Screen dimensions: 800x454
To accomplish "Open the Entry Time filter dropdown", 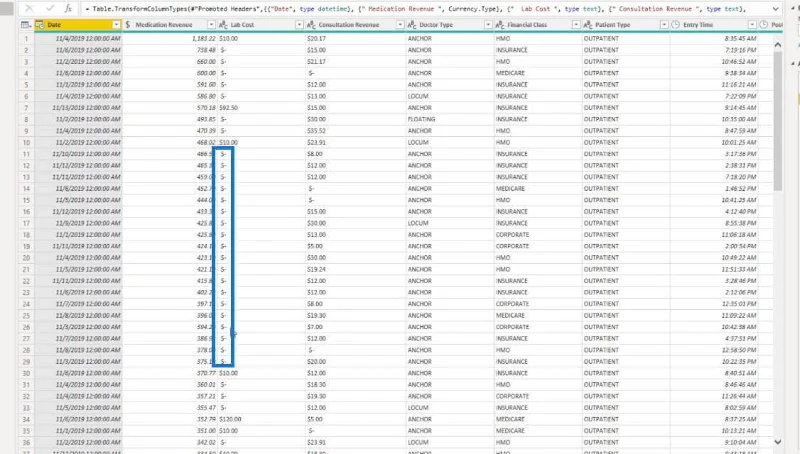I will [x=752, y=24].
